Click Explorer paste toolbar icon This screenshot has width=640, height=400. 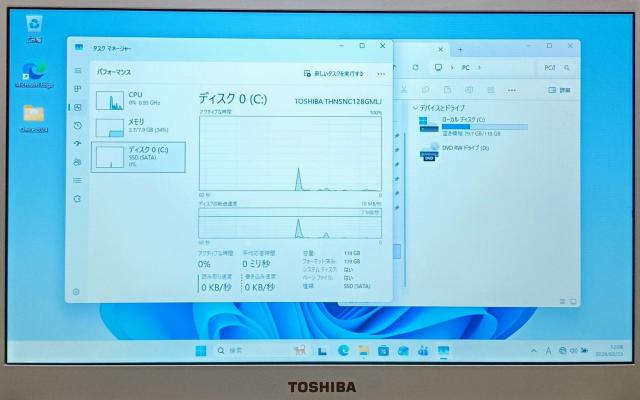click(447, 90)
